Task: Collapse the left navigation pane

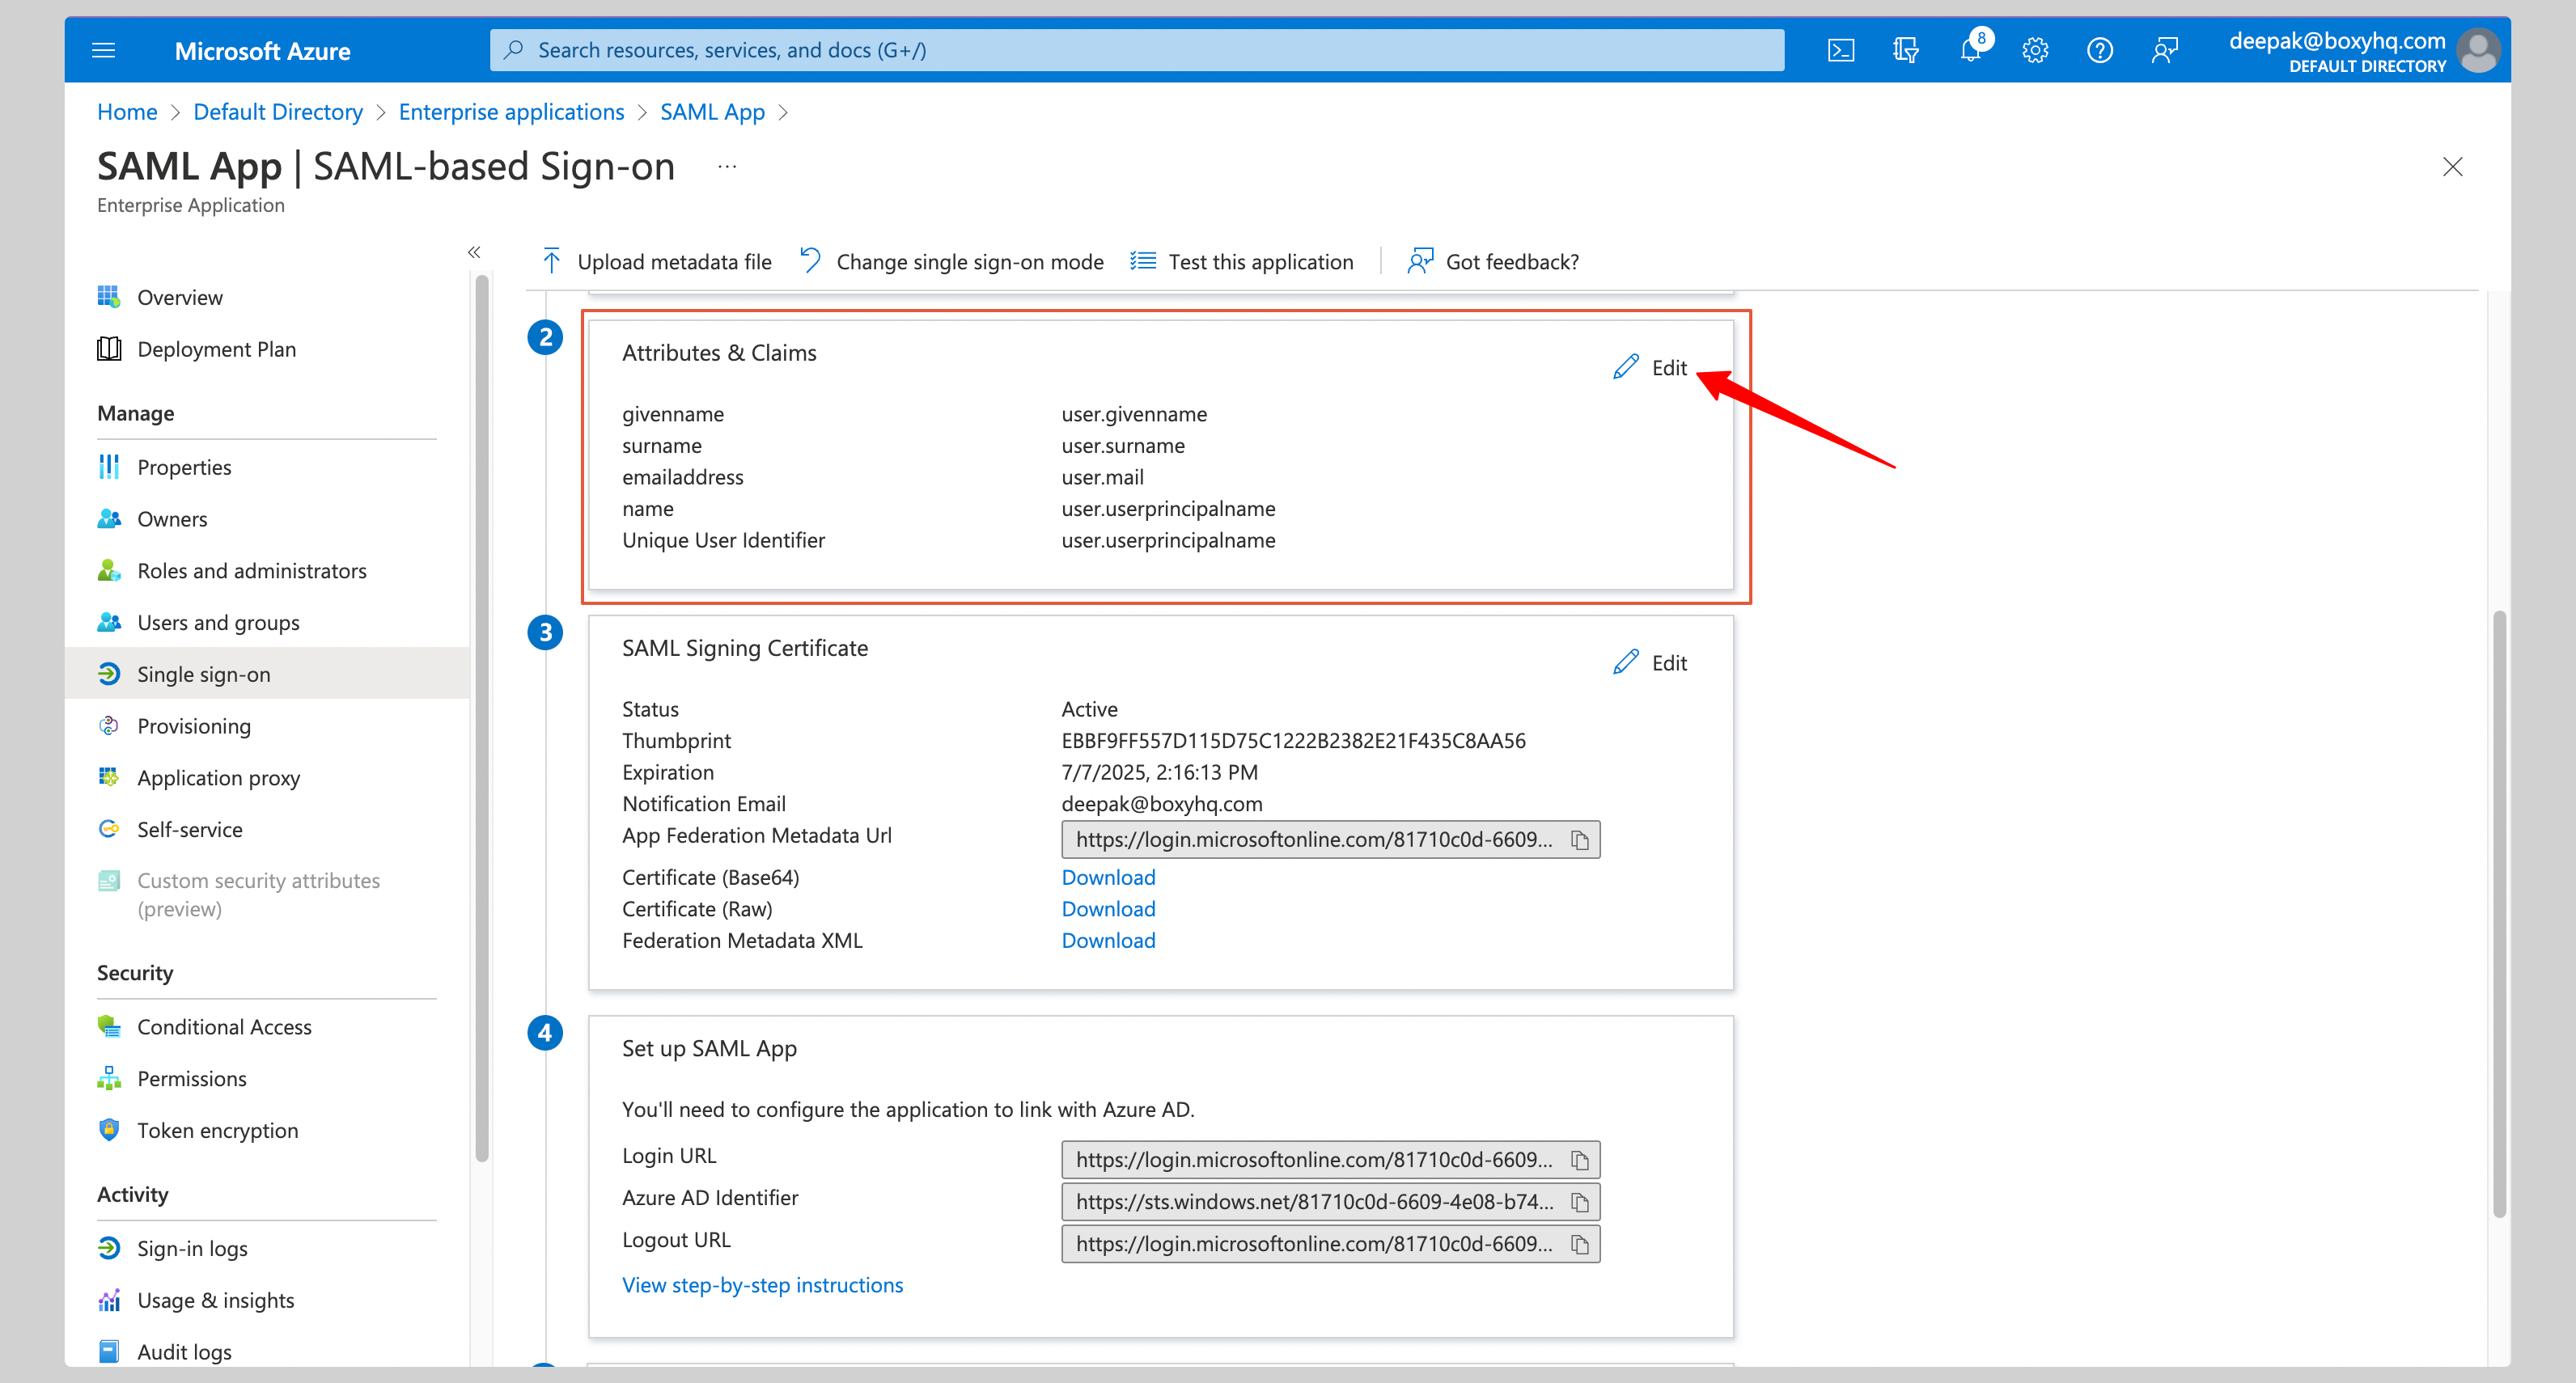Action: (x=474, y=252)
